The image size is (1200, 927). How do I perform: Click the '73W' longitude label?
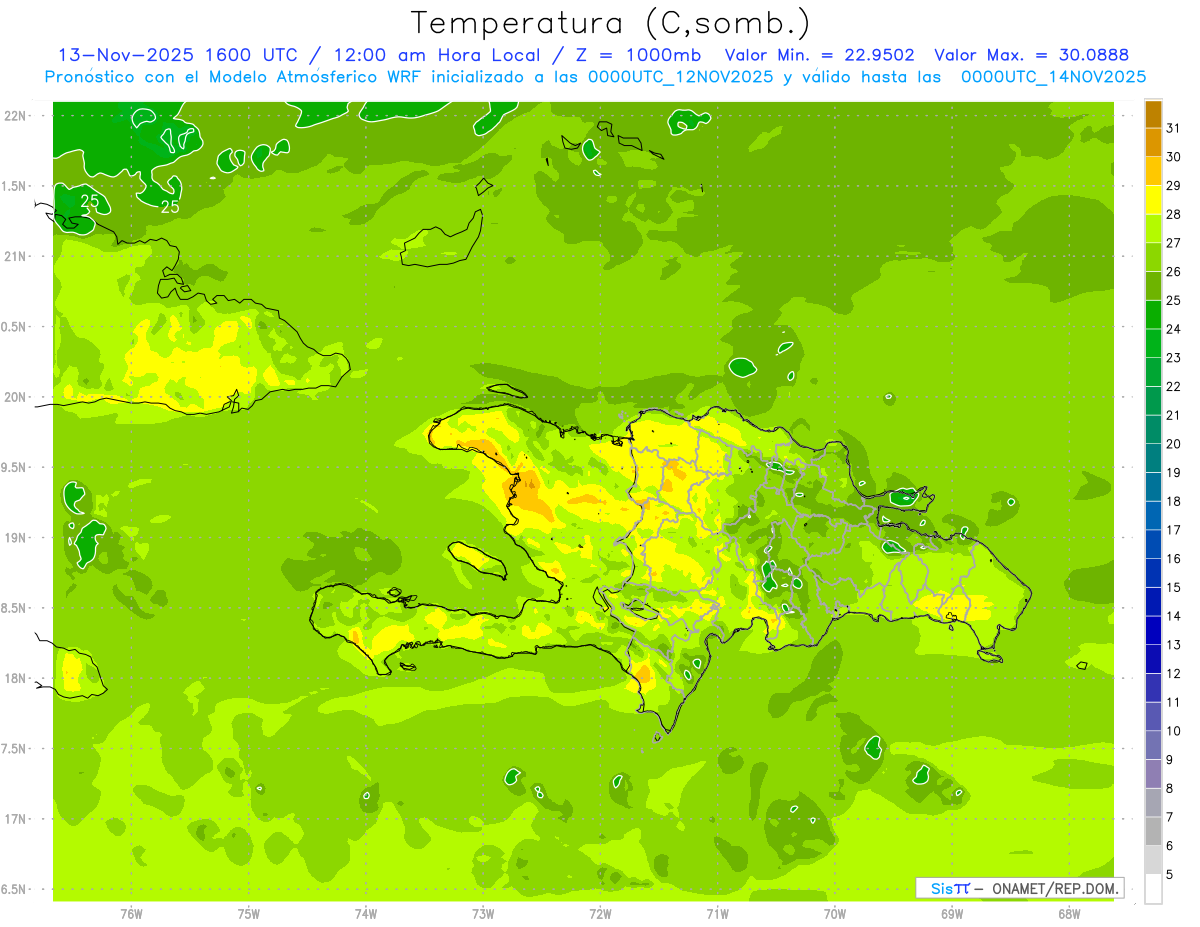point(482,913)
